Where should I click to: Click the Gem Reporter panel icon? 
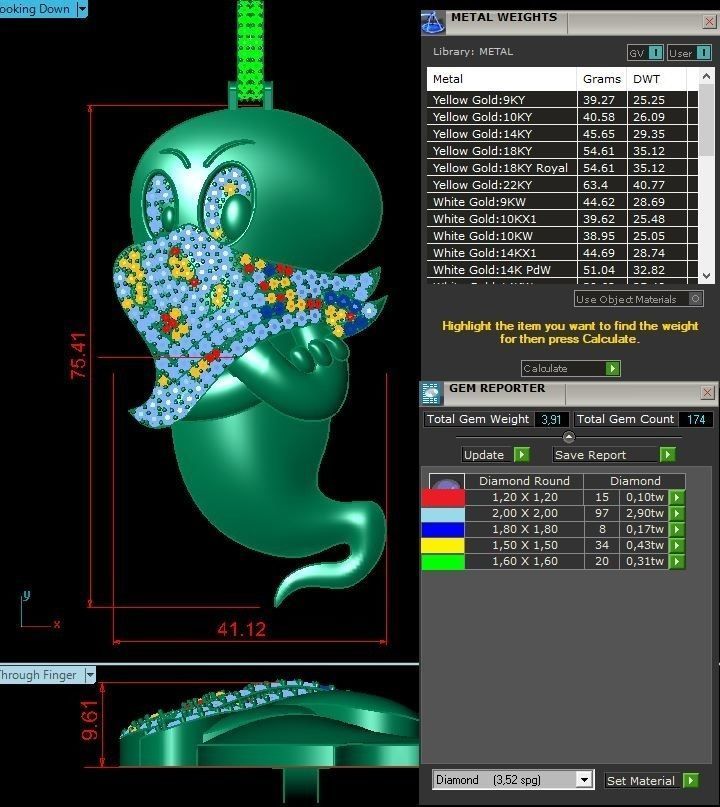(431, 394)
